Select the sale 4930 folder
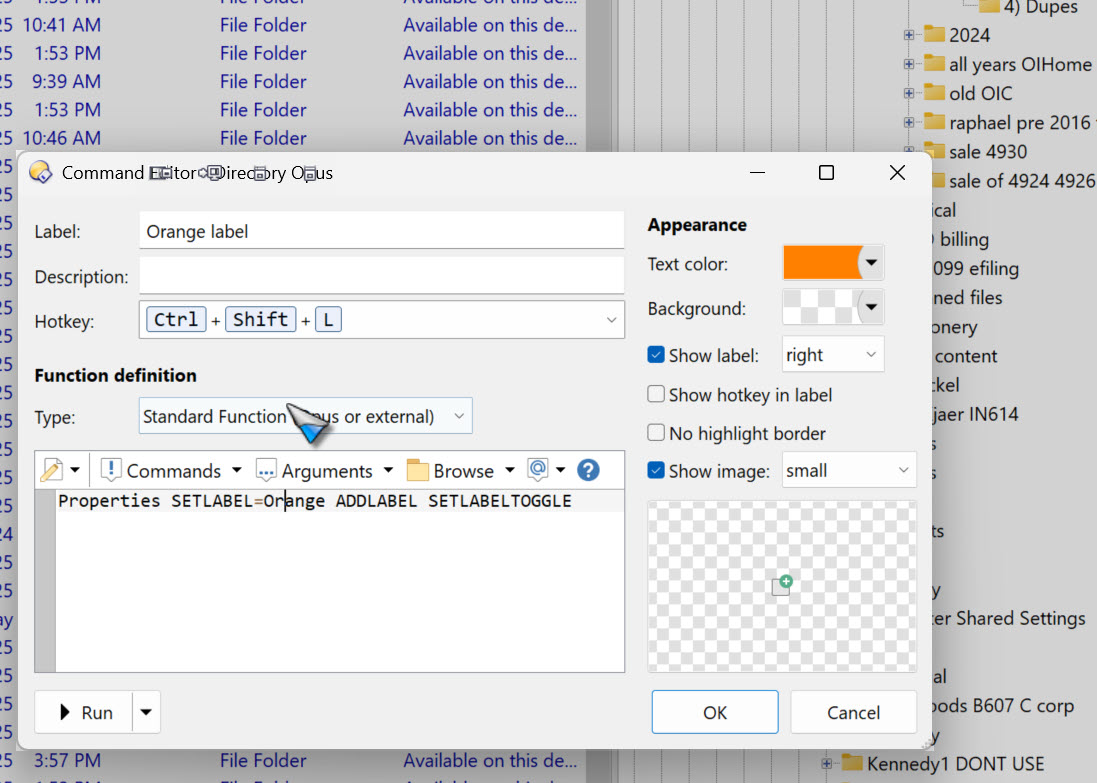The height and width of the screenshot is (783, 1097). [x=988, y=152]
